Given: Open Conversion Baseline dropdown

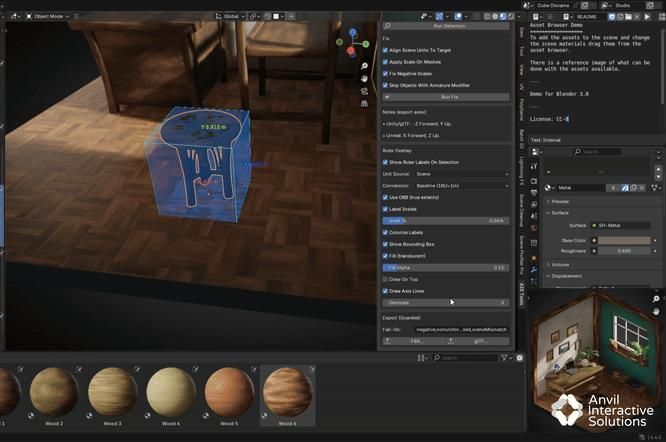Looking at the screenshot, I should click(462, 186).
